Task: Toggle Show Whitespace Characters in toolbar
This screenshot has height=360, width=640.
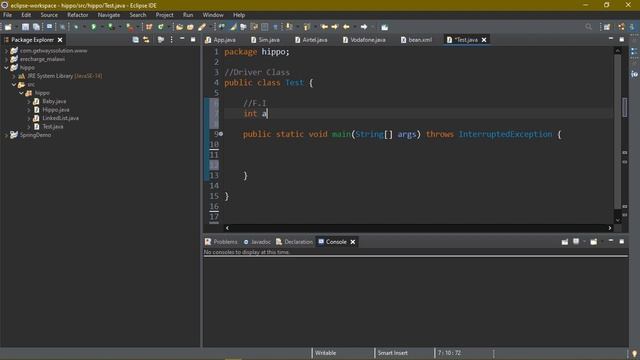Action: pyautogui.click(x=276, y=27)
